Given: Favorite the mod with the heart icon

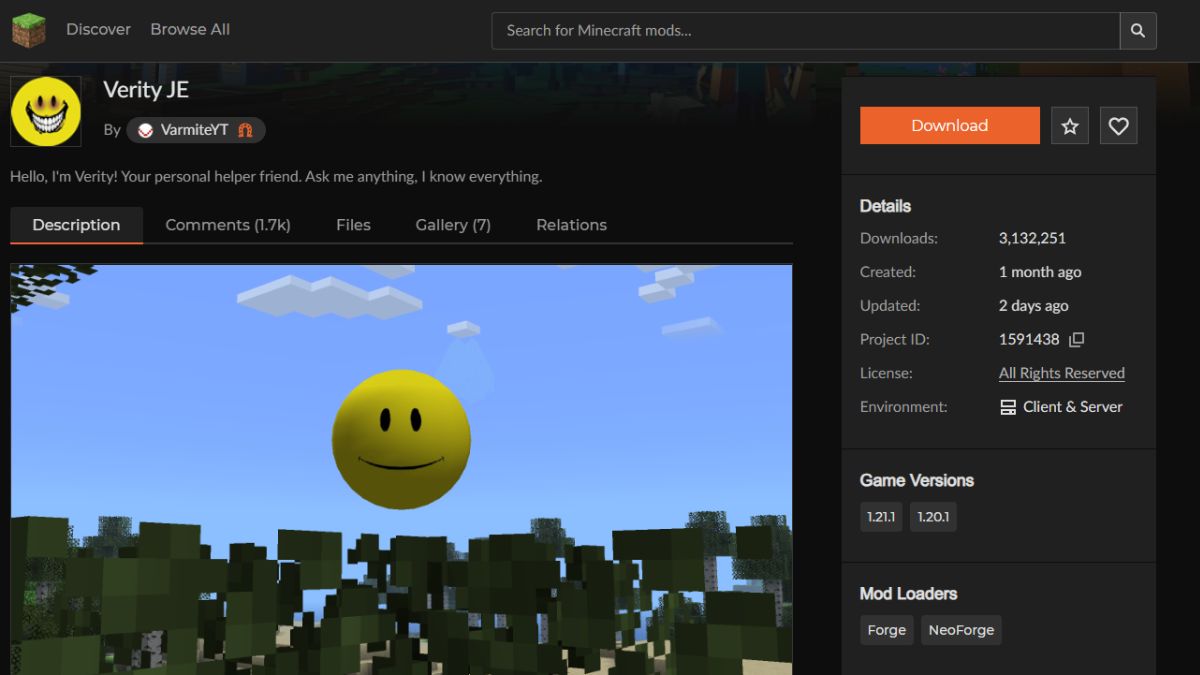Looking at the screenshot, I should pos(1119,126).
